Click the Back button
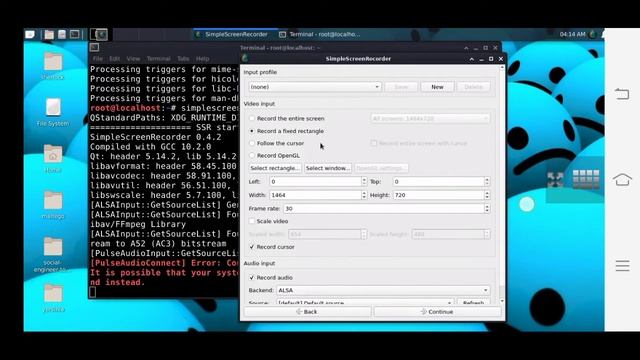640x360 pixels. point(307,312)
